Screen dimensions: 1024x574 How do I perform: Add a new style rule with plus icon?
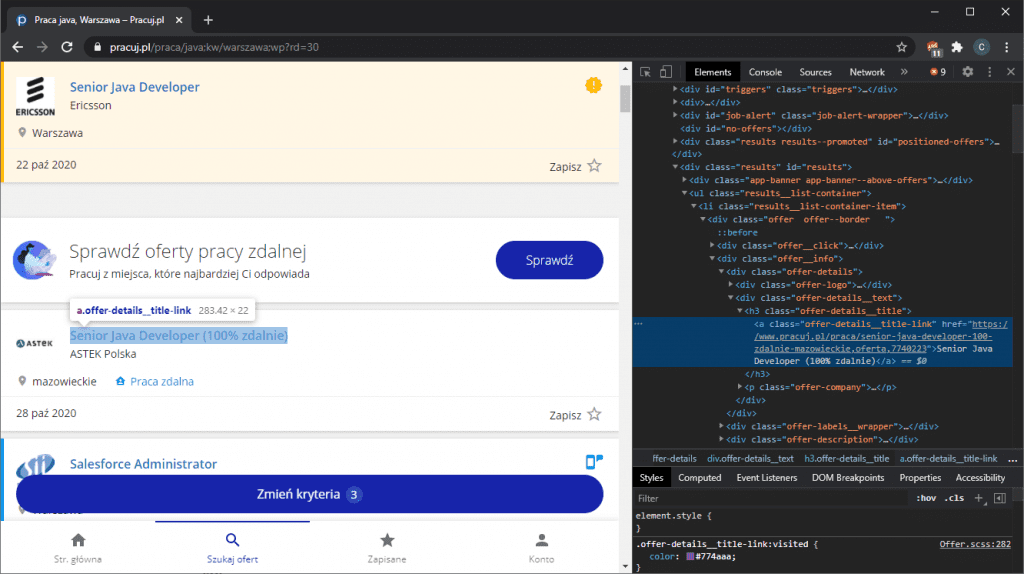(x=978, y=498)
